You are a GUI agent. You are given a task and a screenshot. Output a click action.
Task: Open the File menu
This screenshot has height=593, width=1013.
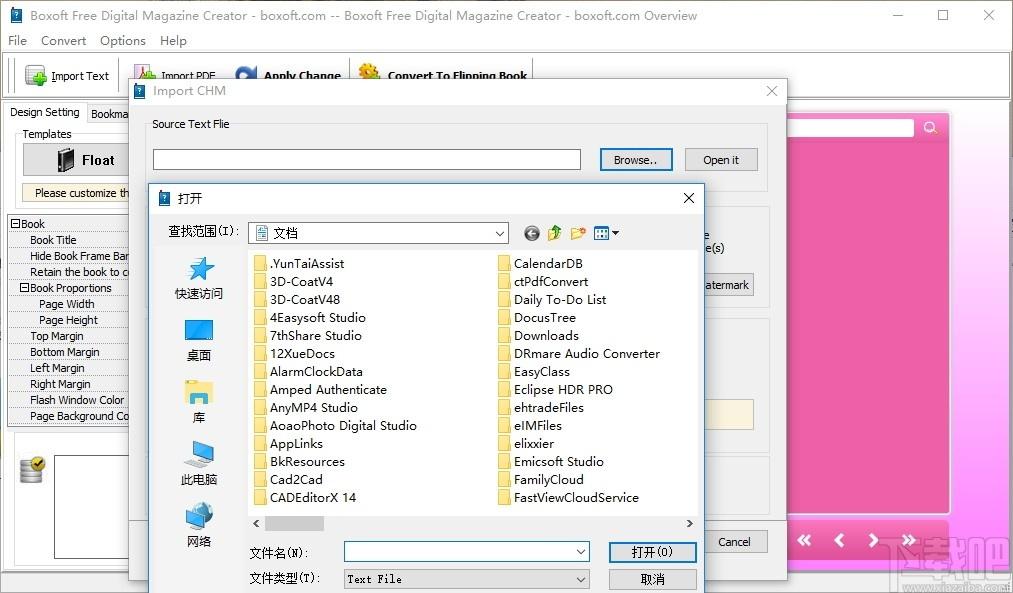tap(17, 41)
